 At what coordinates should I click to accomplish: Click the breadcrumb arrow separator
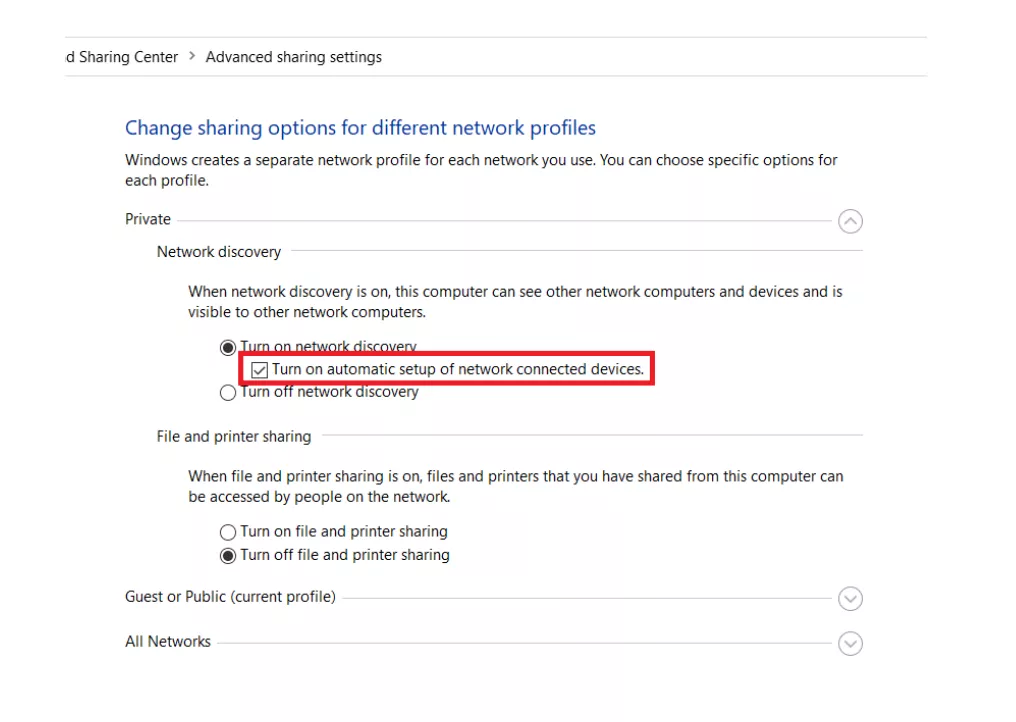192,56
